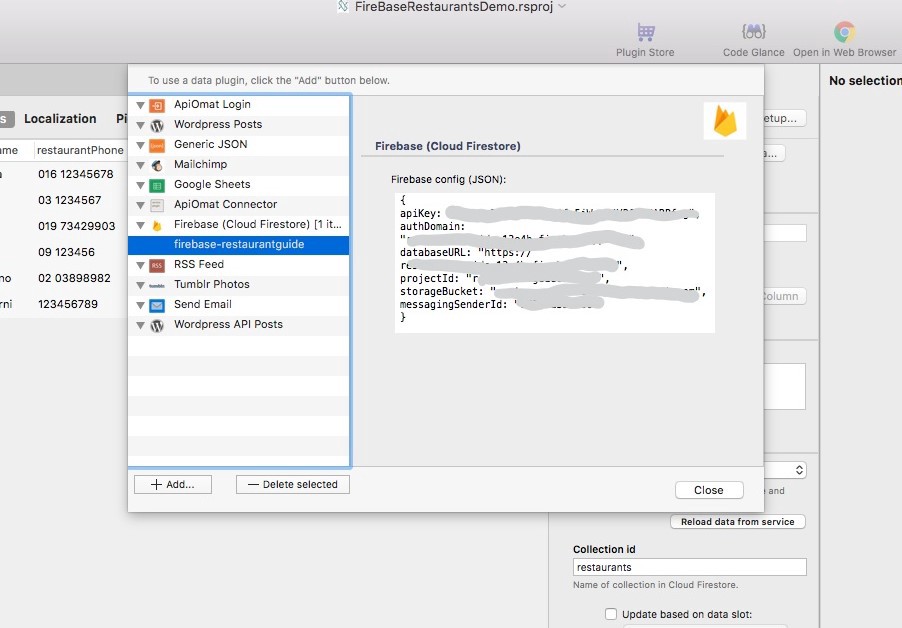The height and width of the screenshot is (628, 902).
Task: Click the ApiOmat Login plugin icon
Action: click(x=157, y=105)
